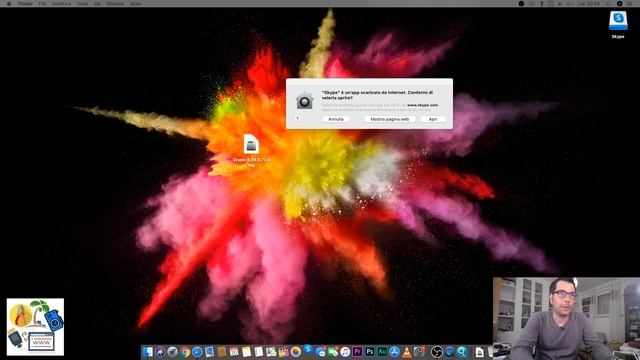Click the Apri button in the dialog
The height and width of the screenshot is (360, 640).
[433, 119]
